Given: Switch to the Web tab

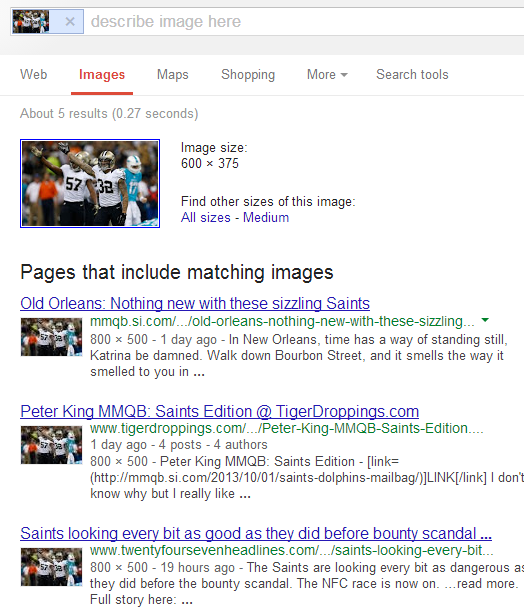Looking at the screenshot, I should (x=34, y=74).
